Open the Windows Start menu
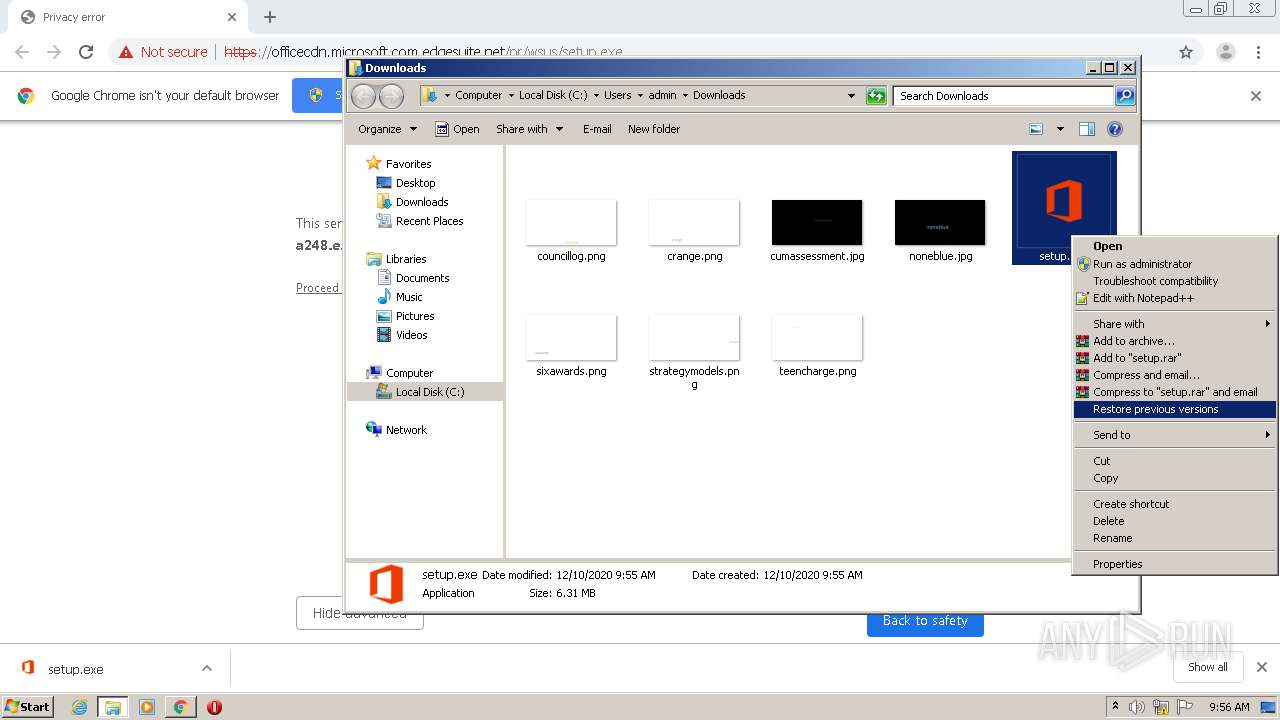 point(28,706)
